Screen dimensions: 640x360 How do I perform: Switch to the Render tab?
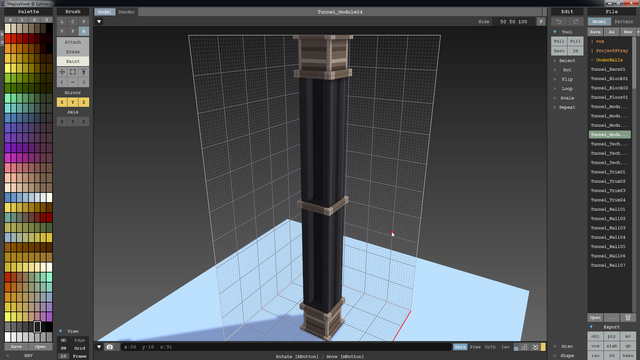(127, 12)
